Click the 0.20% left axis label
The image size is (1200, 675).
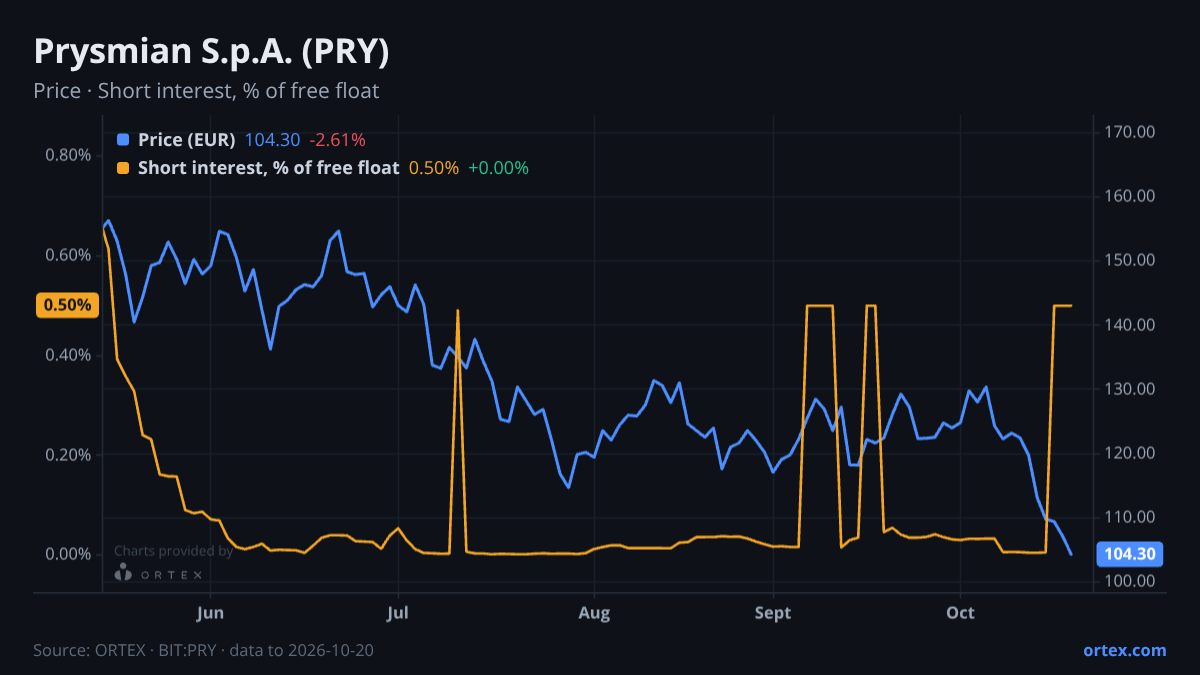tap(68, 455)
